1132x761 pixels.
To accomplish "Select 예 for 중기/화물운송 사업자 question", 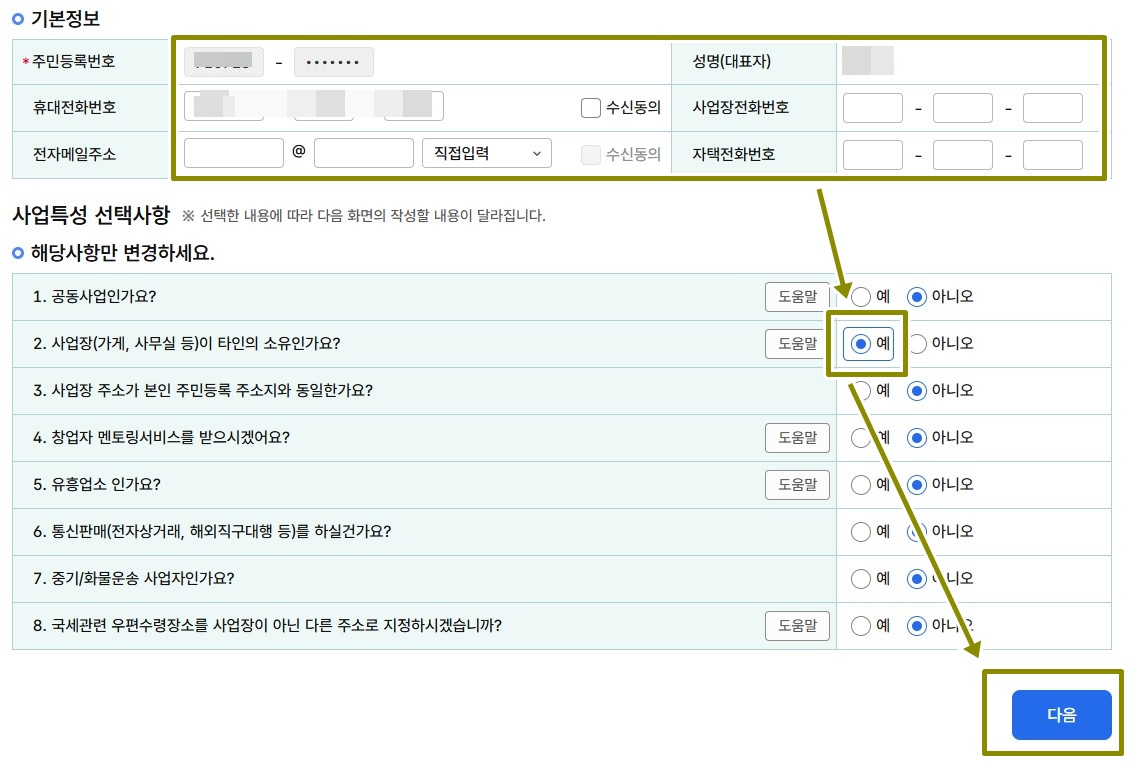I will pyautogui.click(x=861, y=578).
